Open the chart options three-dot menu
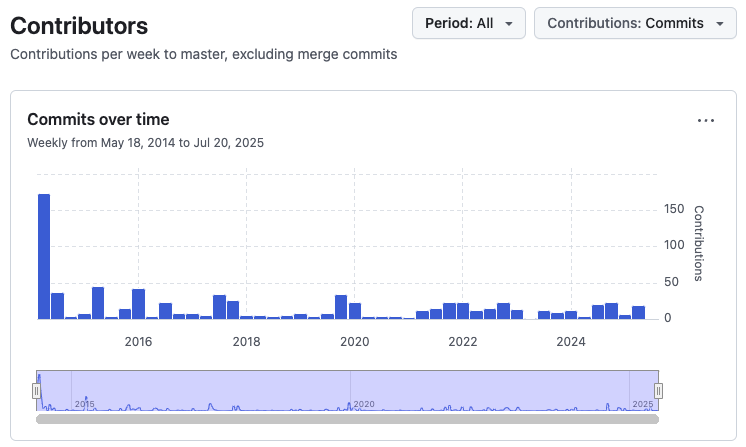Image resolution: width=746 pixels, height=447 pixels. [x=706, y=120]
